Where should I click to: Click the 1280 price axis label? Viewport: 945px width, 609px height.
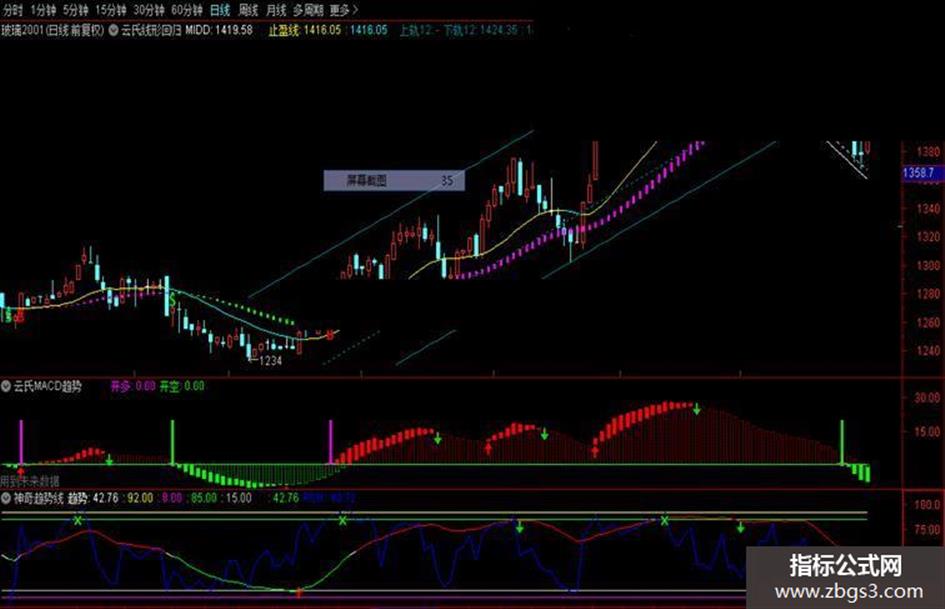pyautogui.click(x=928, y=294)
